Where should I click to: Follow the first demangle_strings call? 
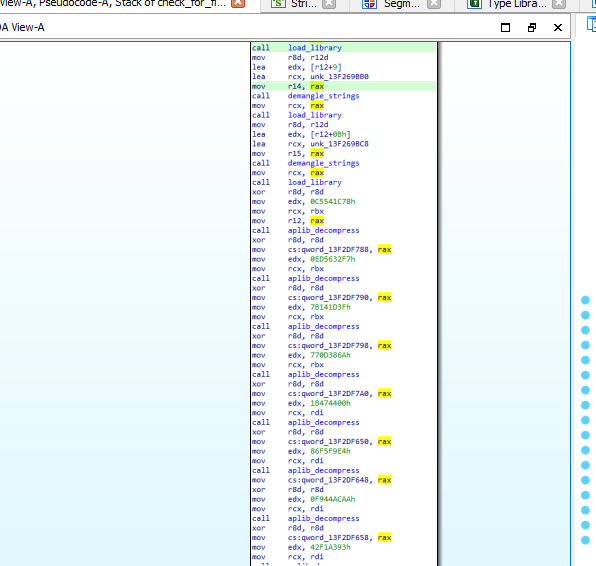(323, 96)
